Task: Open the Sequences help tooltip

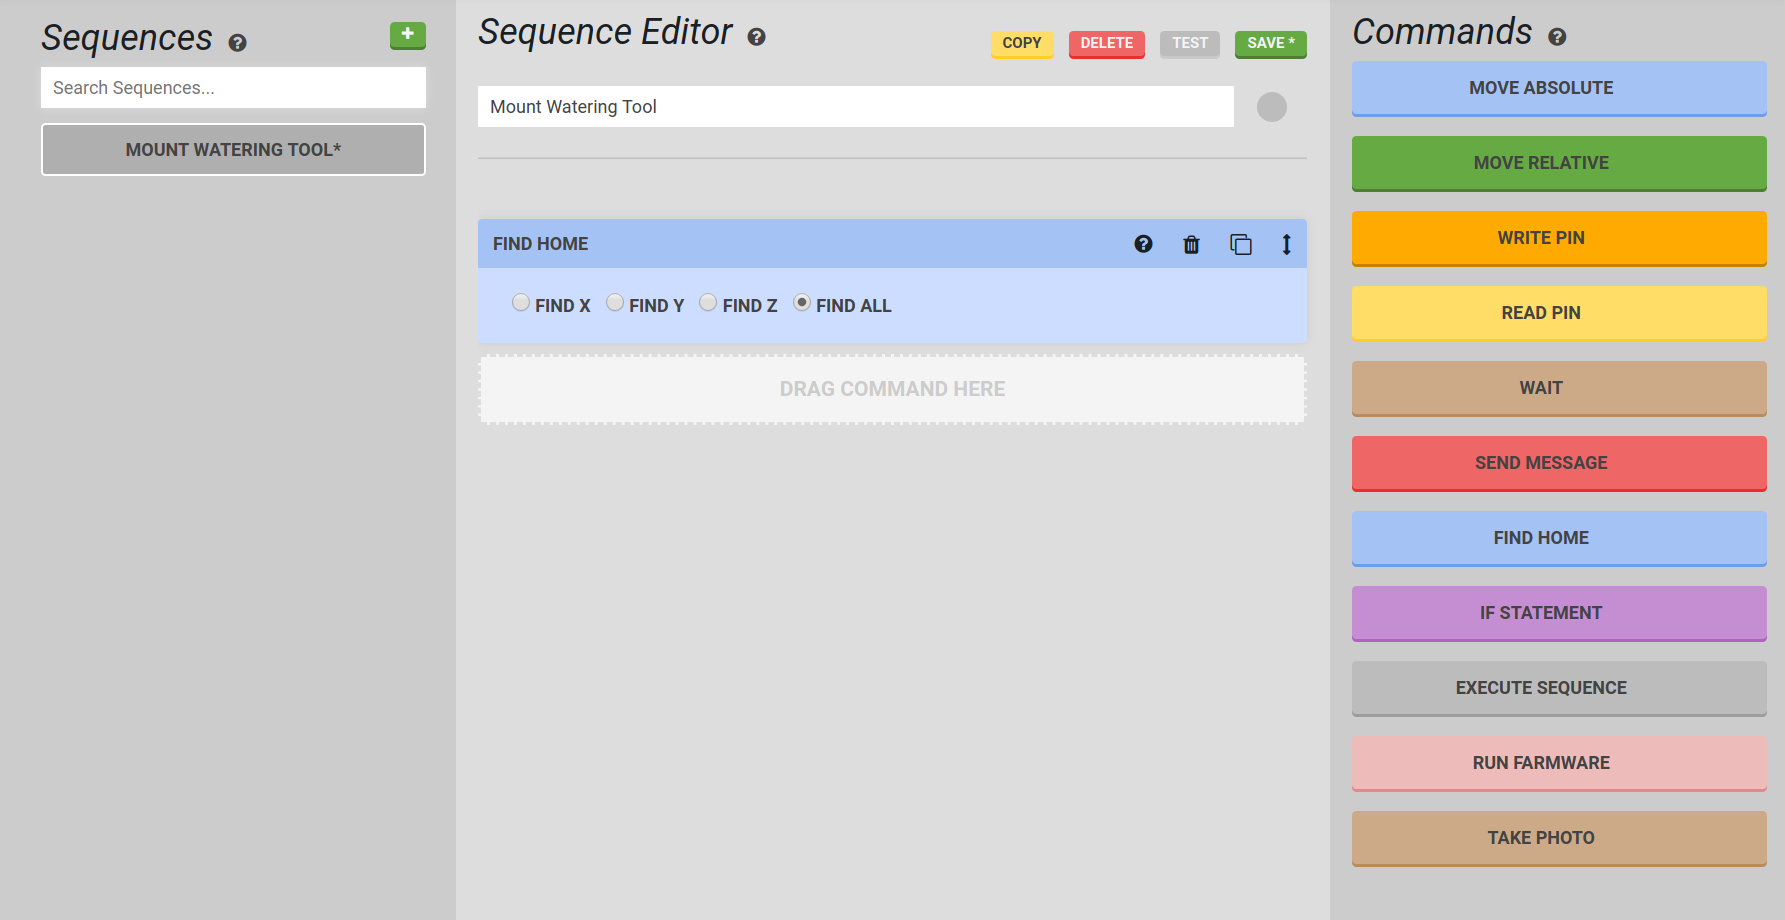Action: click(x=237, y=43)
